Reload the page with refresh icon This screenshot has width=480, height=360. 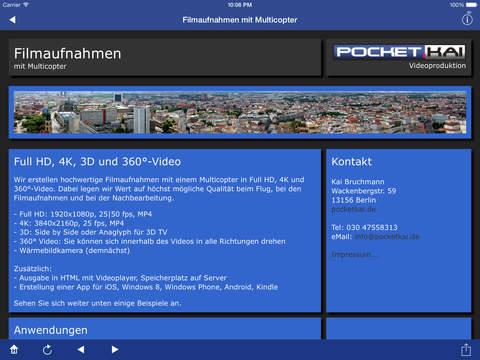pyautogui.click(x=47, y=350)
